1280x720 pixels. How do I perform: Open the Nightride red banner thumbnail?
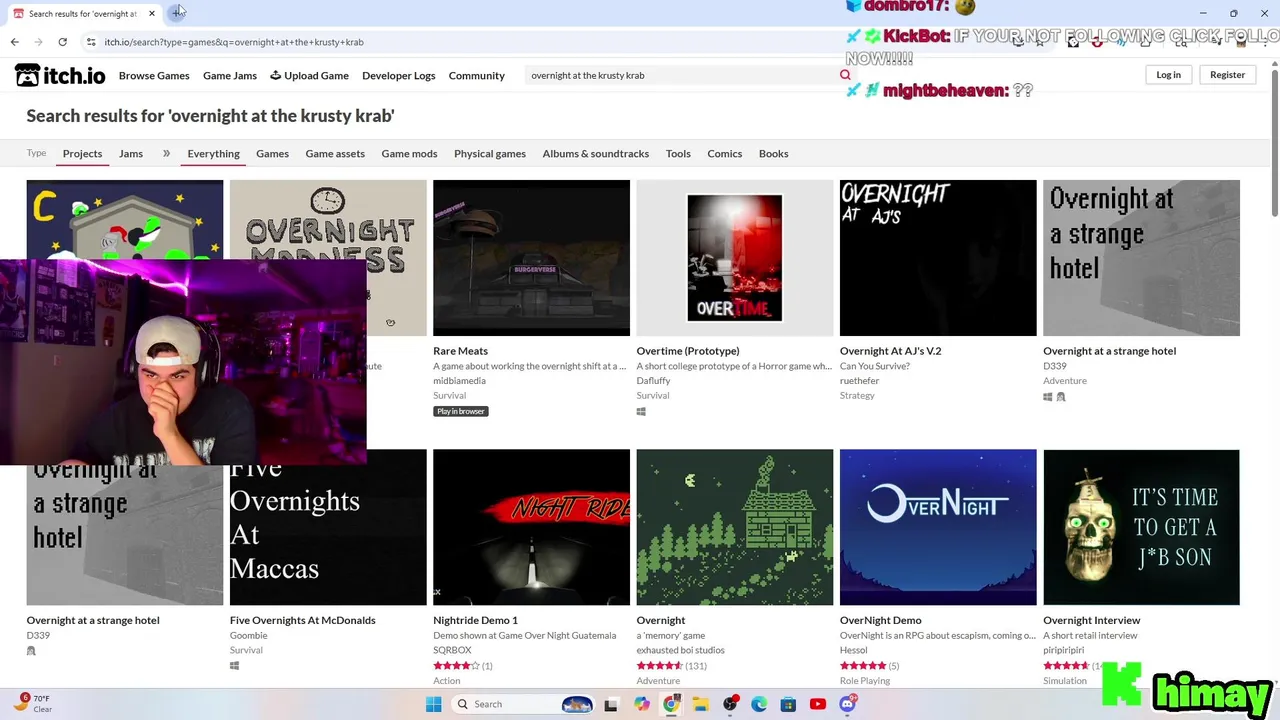pyautogui.click(x=532, y=527)
